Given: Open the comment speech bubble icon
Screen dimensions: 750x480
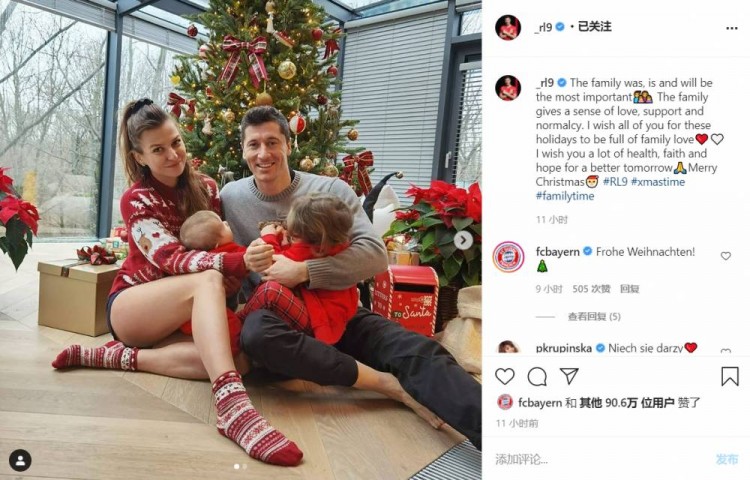Looking at the screenshot, I should coord(537,377).
